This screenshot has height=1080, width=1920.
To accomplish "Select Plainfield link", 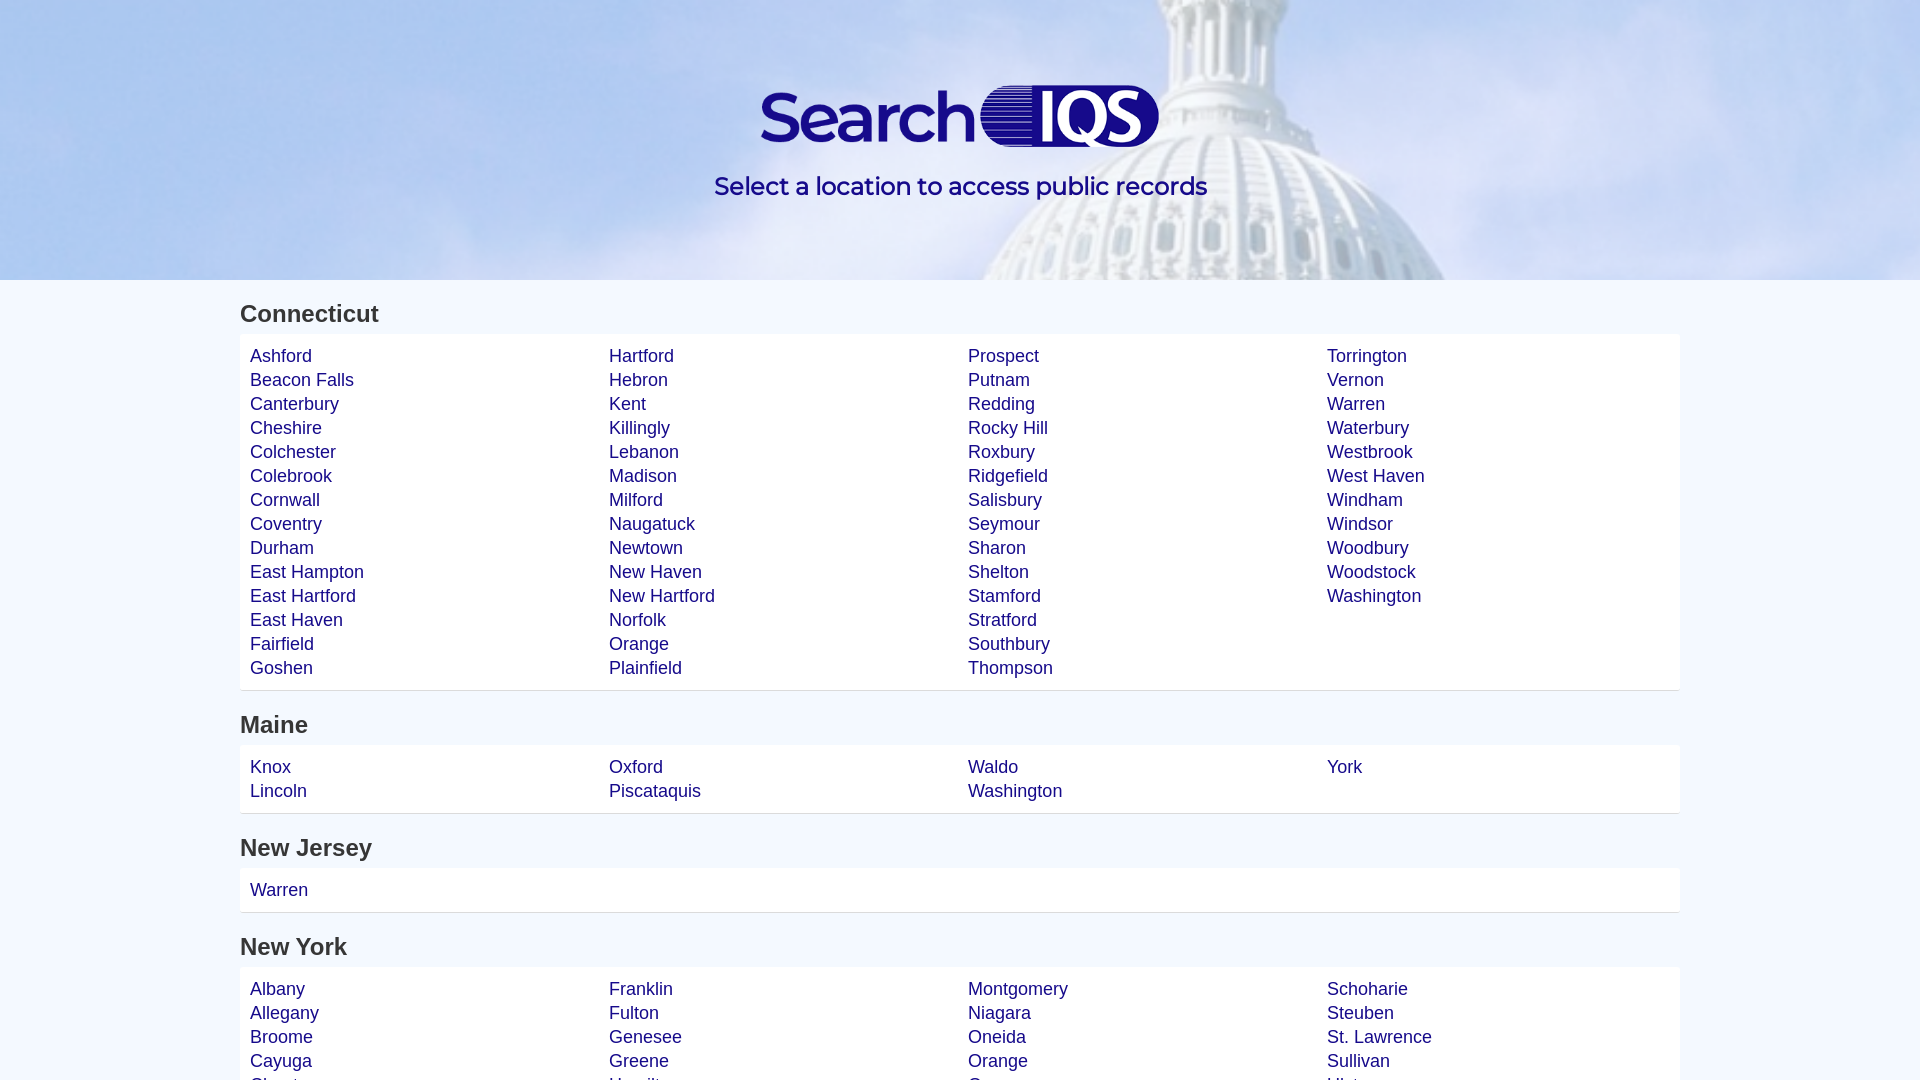I will [645, 668].
